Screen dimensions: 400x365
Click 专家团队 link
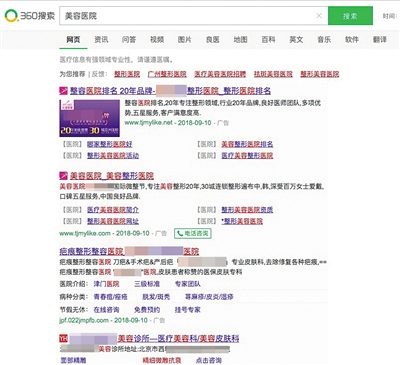pyautogui.click(x=188, y=284)
